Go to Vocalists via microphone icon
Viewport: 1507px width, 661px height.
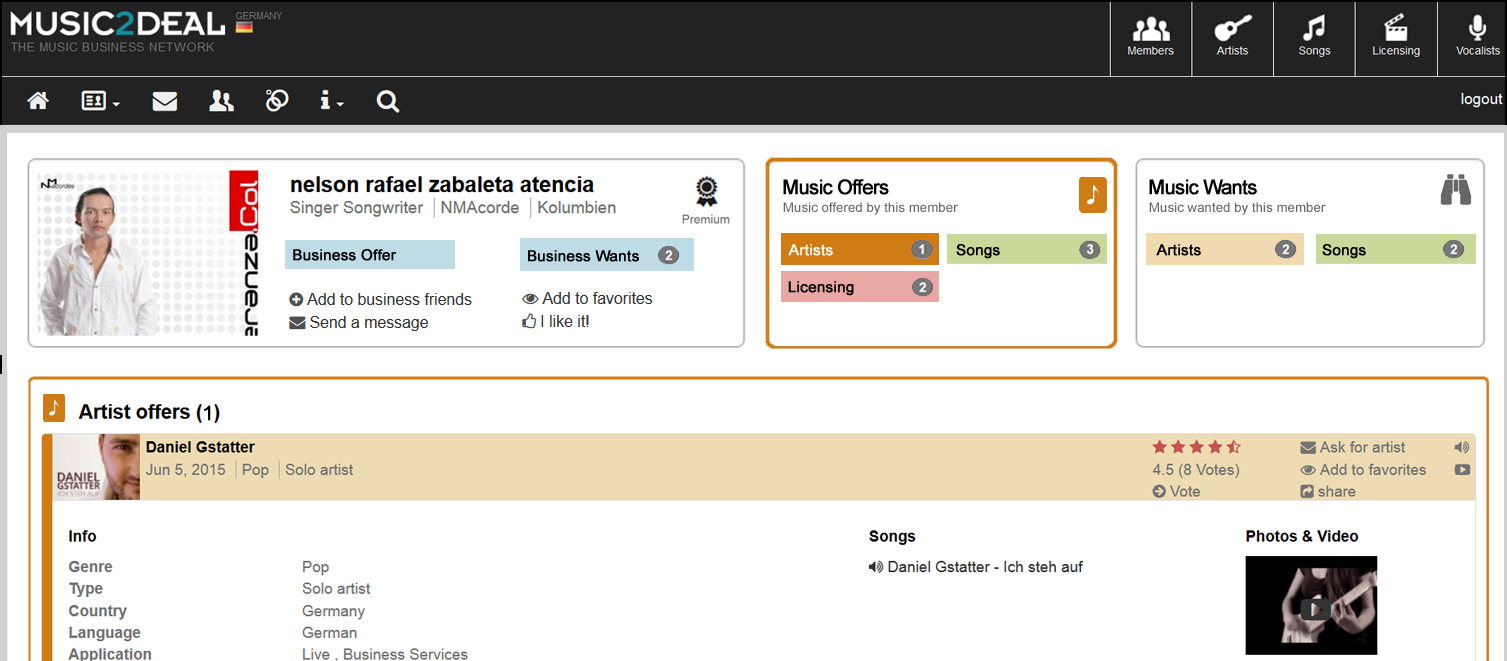[1477, 38]
